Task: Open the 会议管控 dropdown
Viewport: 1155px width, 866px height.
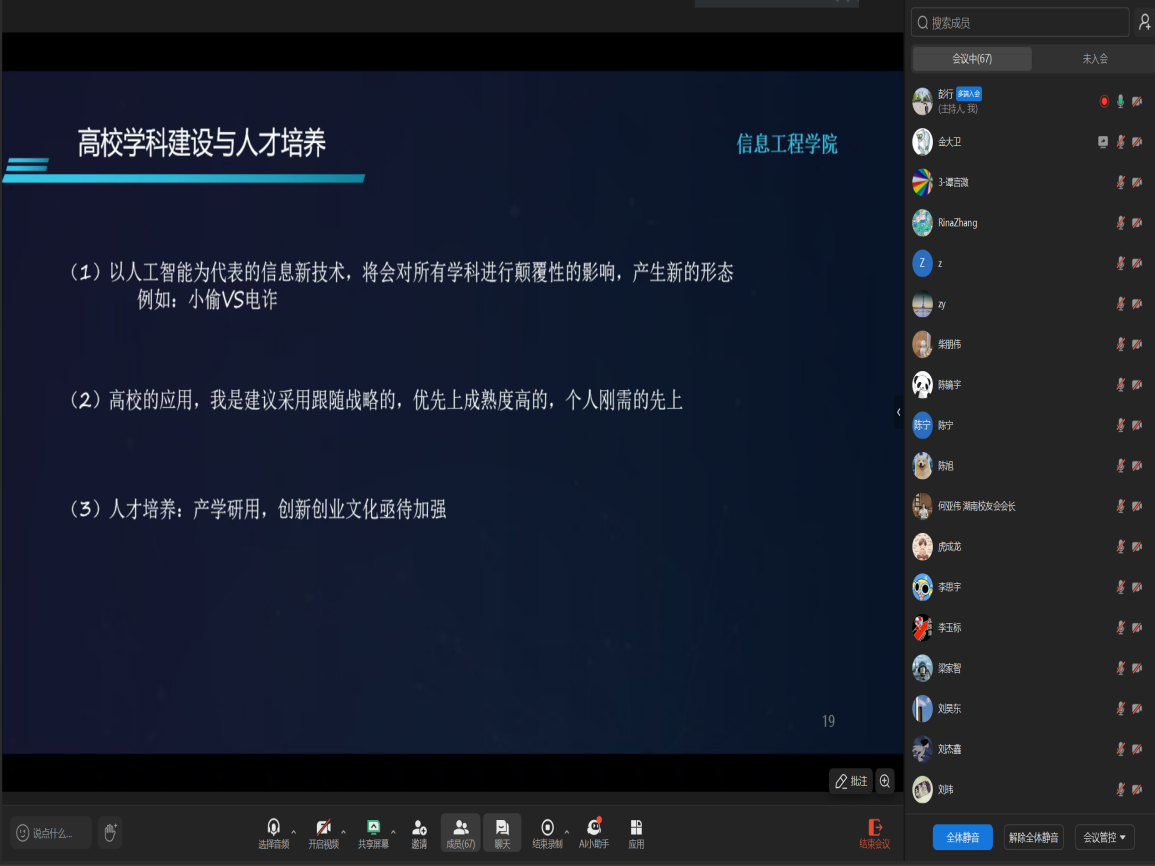Action: coord(1105,837)
